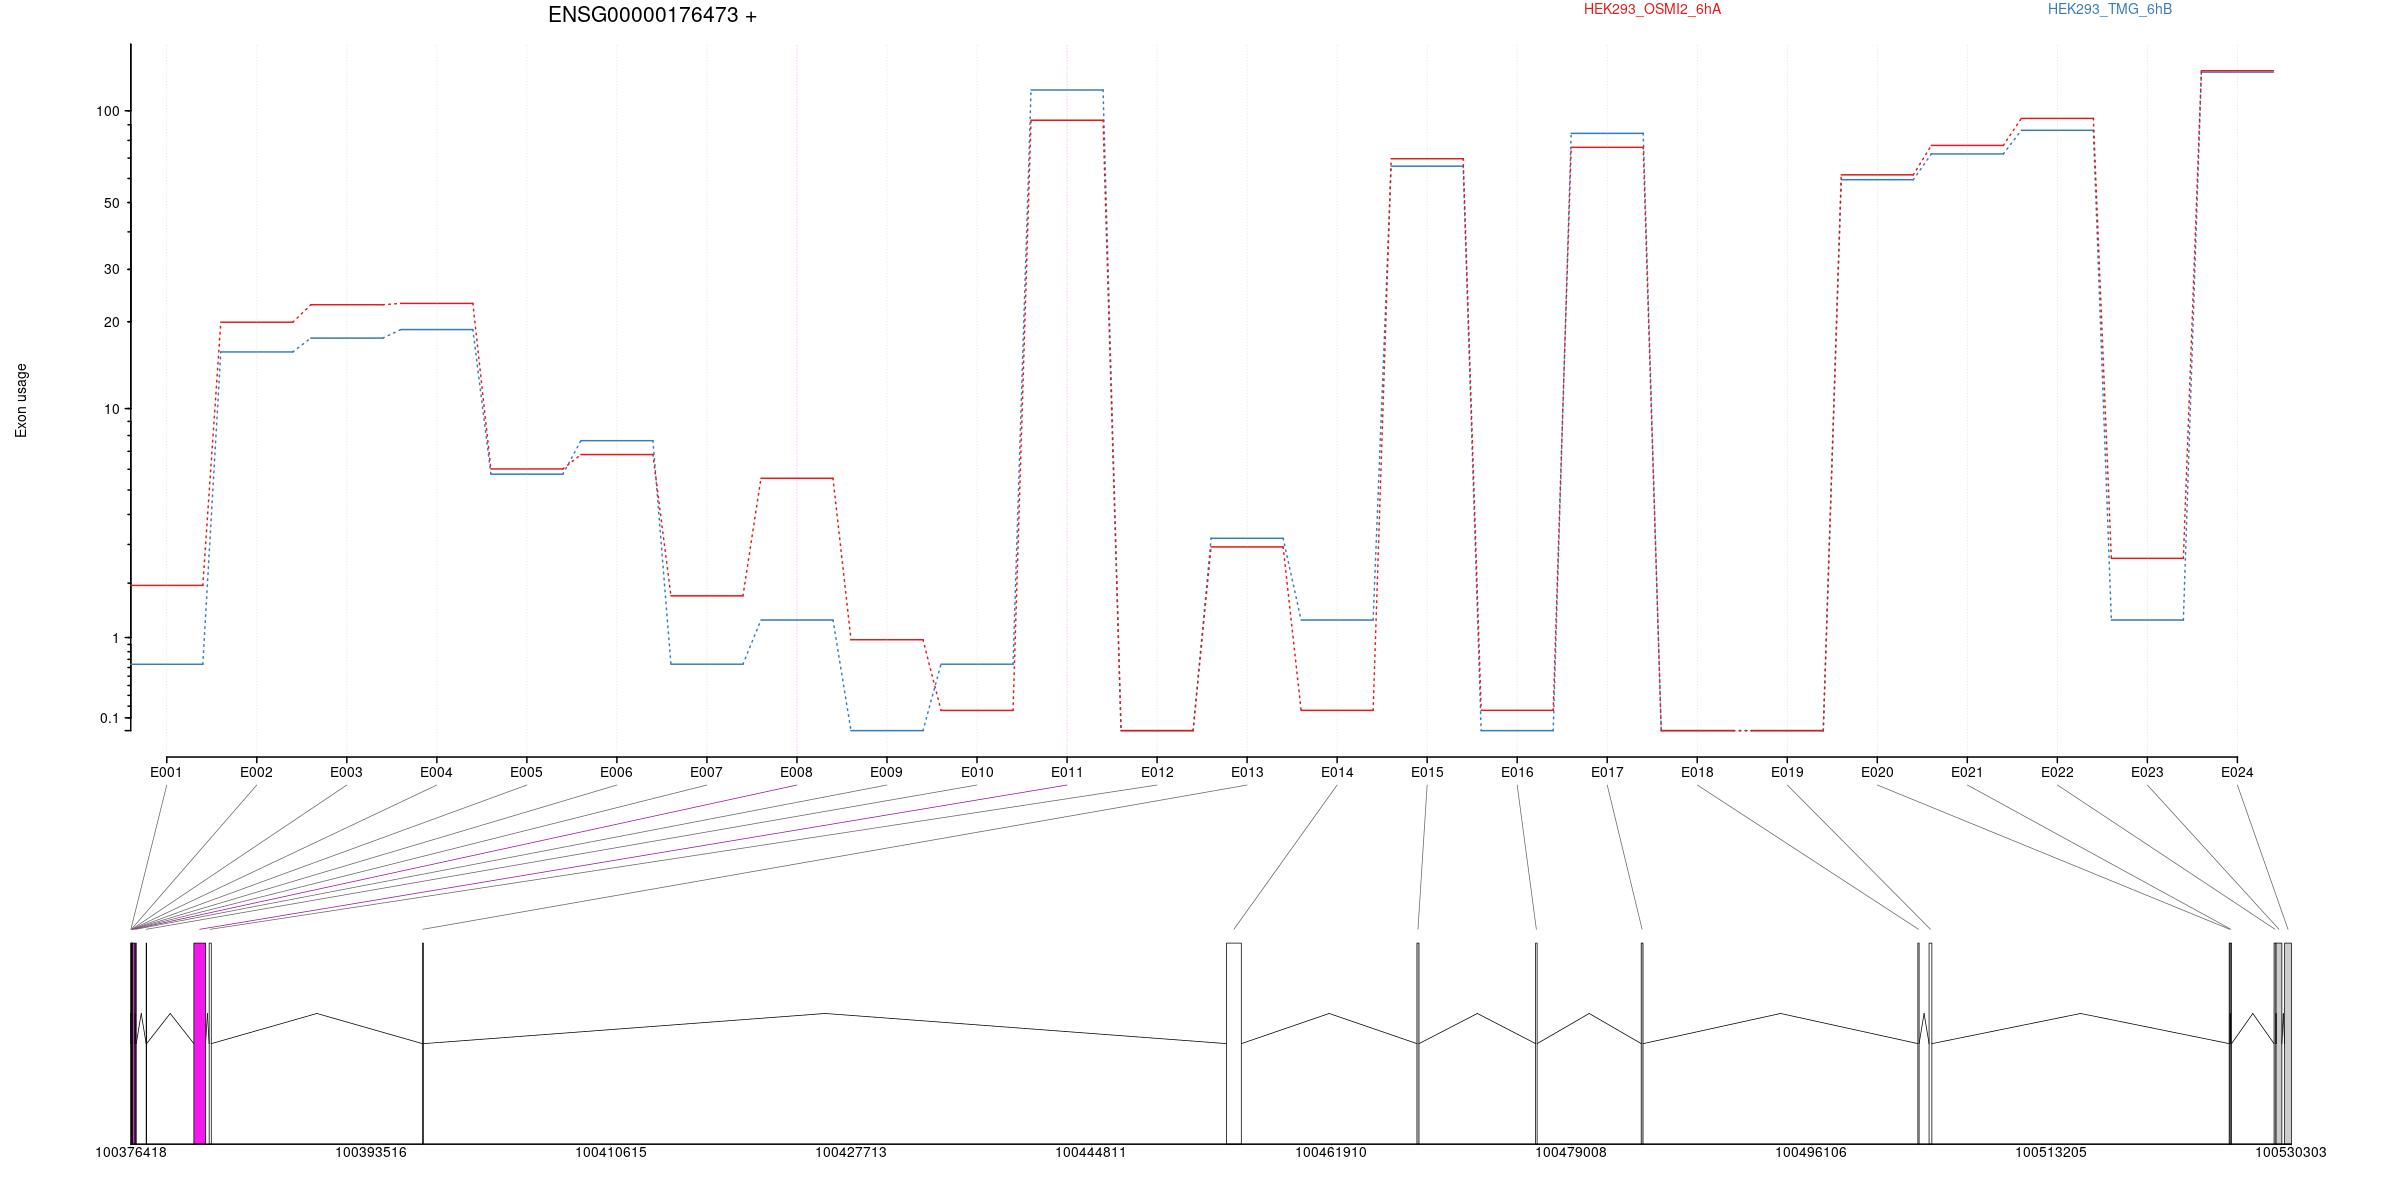This screenshot has height=1200, width=2400.
Task: Click genomic coordinate 100427713
Action: coord(851,1153)
